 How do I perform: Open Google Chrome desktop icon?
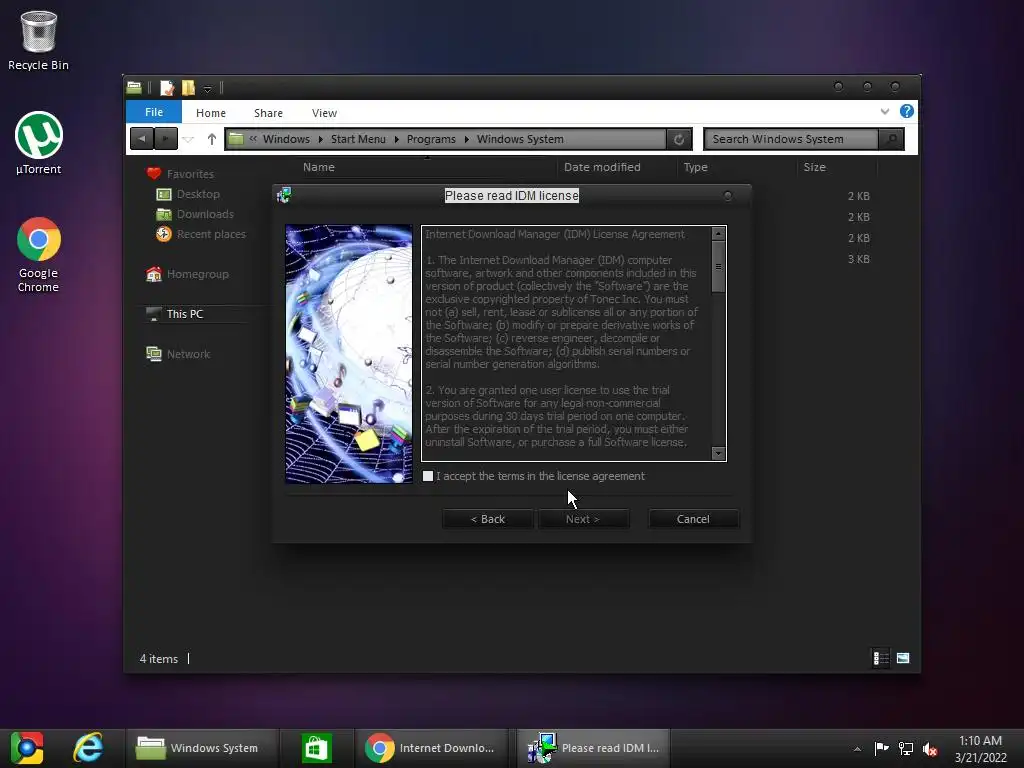[39, 255]
